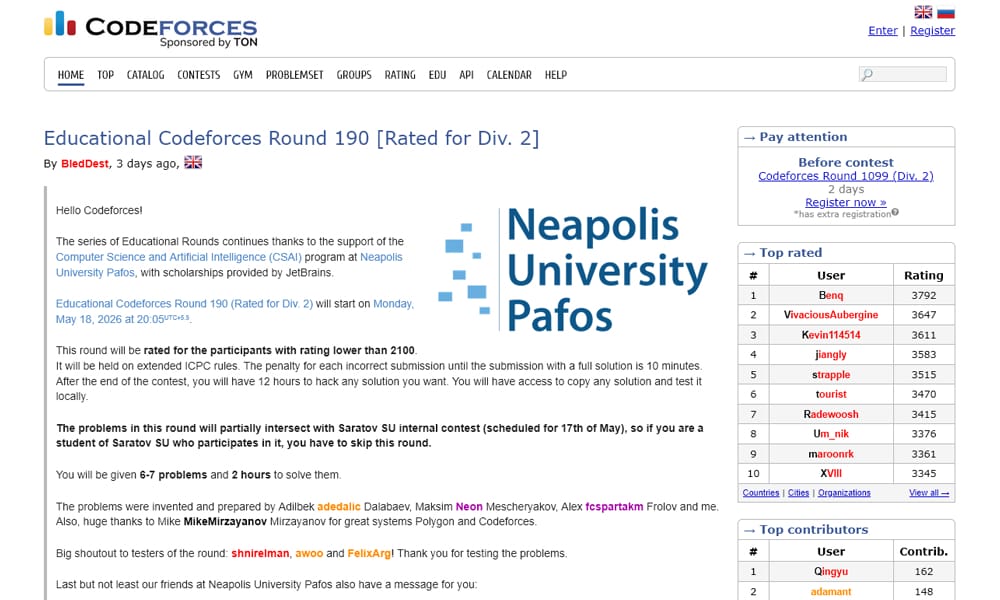This screenshot has height=600, width=1000.
Task: Open the GYM menu item
Action: coord(242,75)
